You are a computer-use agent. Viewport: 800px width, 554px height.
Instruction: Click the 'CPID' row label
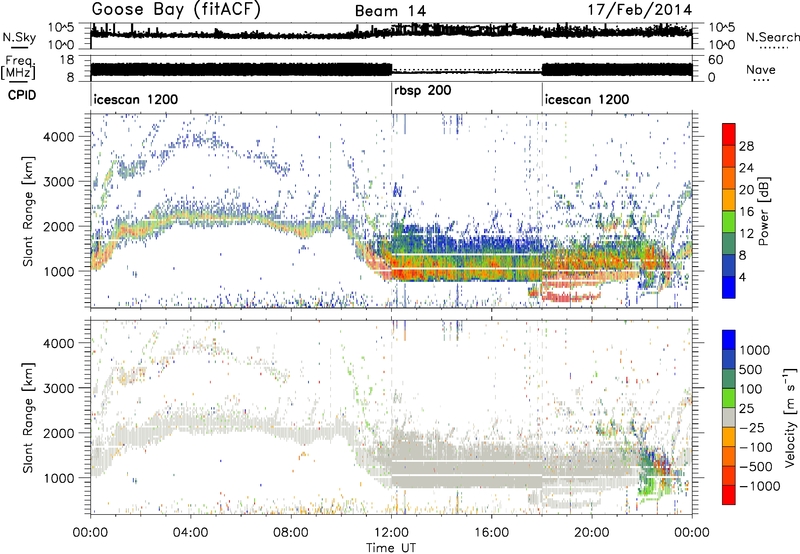[21, 95]
